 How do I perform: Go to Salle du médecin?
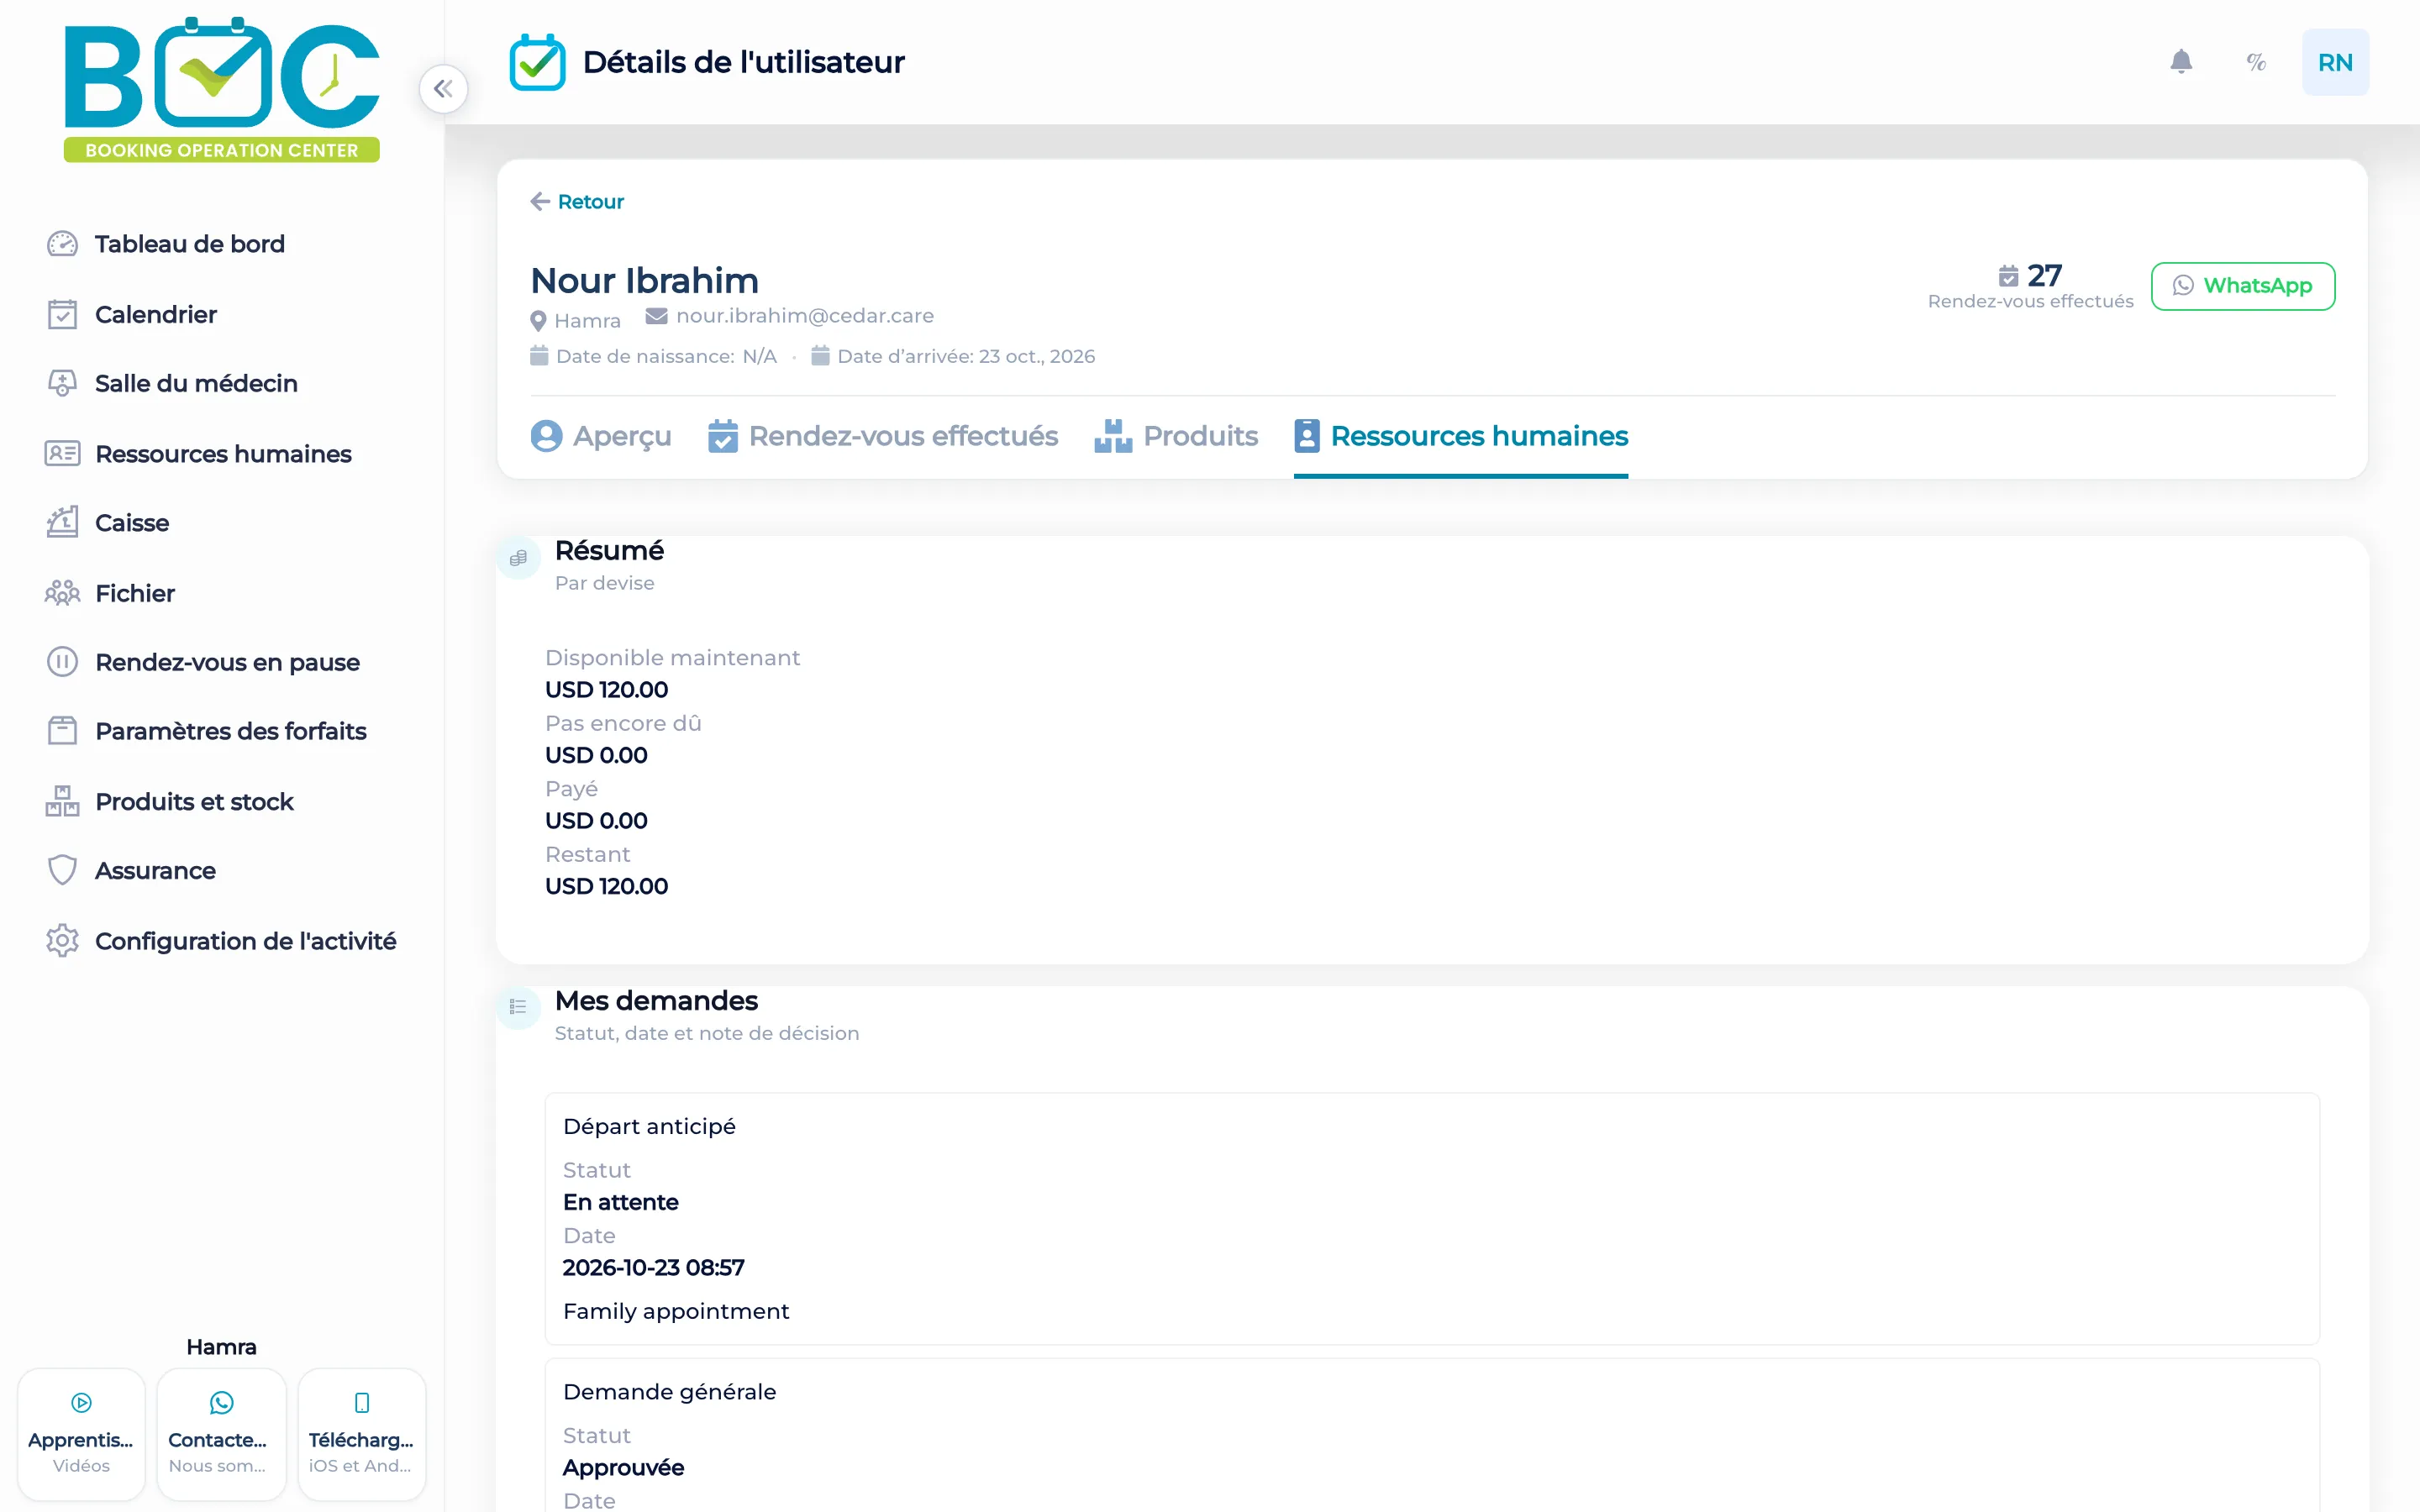click(x=171, y=383)
